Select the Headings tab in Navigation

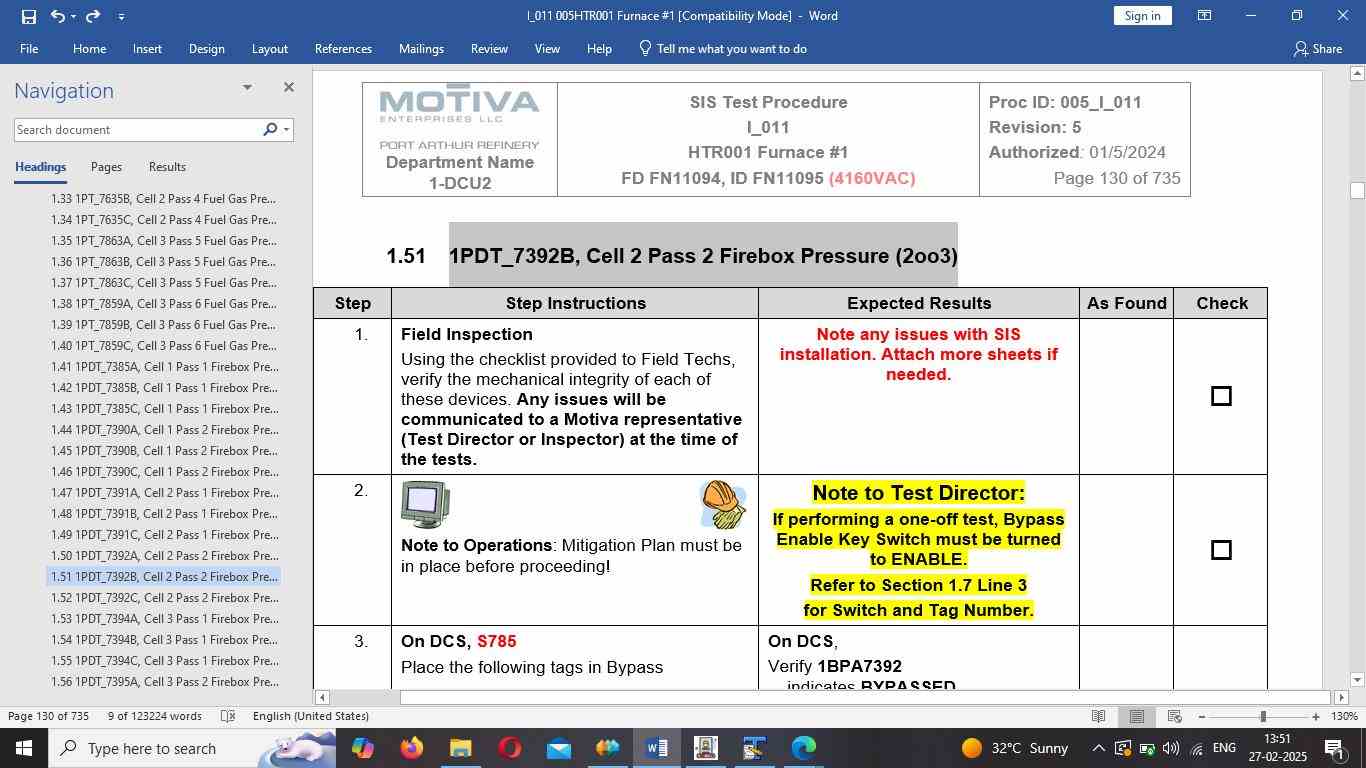point(40,167)
